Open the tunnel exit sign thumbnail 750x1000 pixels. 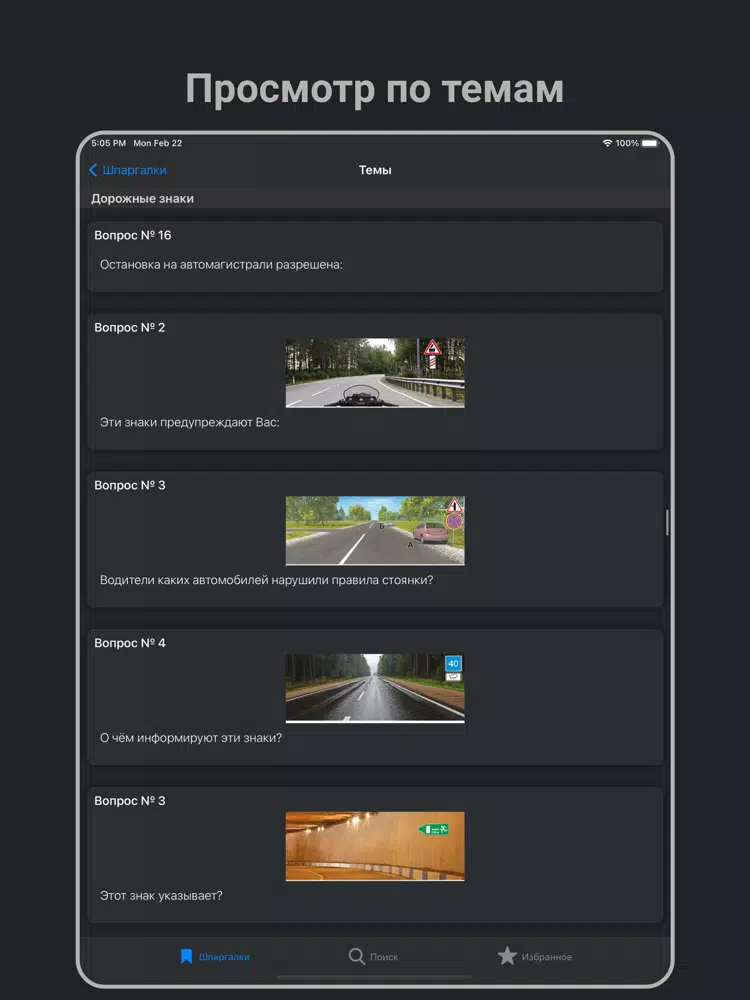375,846
